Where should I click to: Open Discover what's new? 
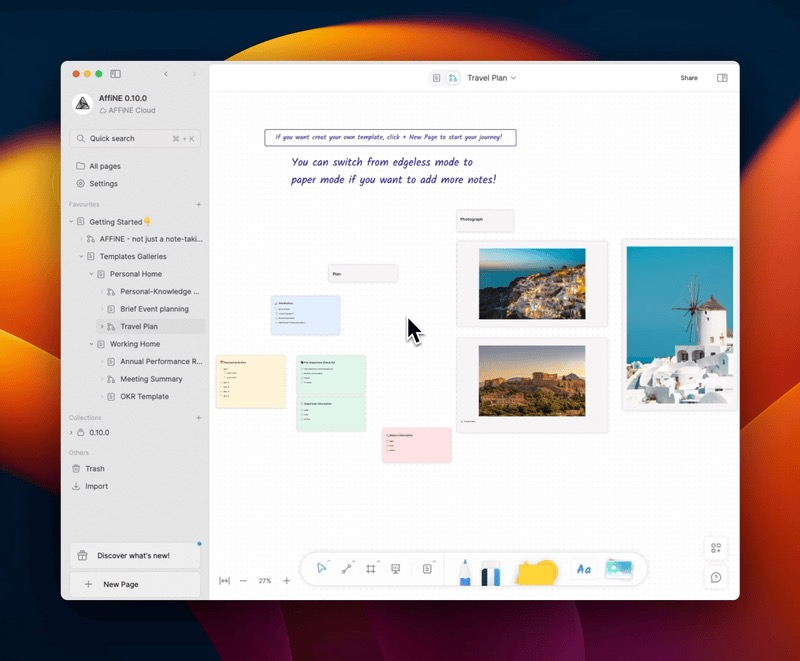tap(135, 556)
